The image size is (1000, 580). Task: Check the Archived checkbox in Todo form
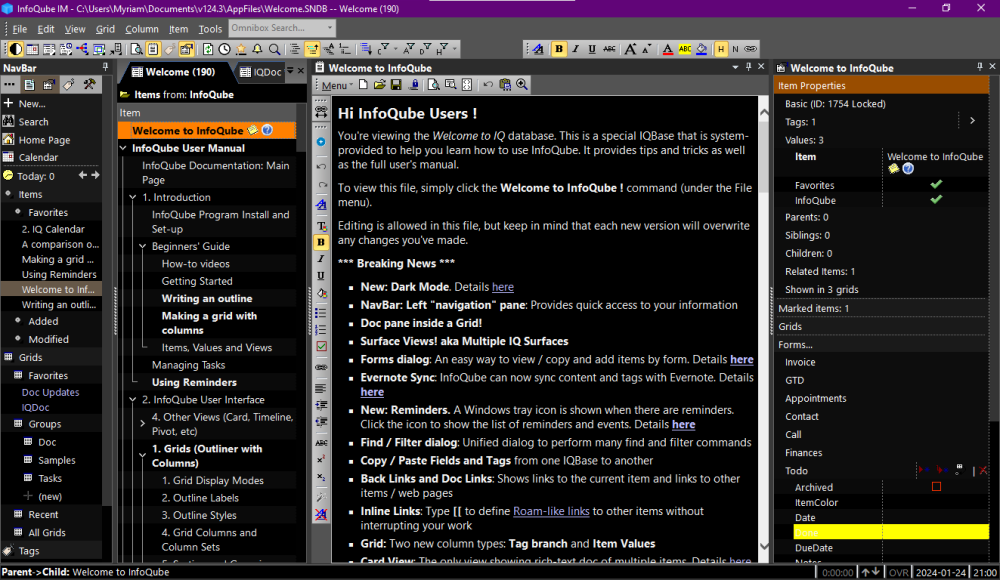click(936, 487)
